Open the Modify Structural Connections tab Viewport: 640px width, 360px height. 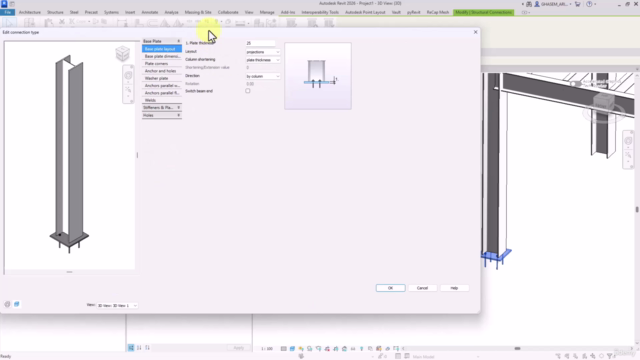click(x=484, y=12)
